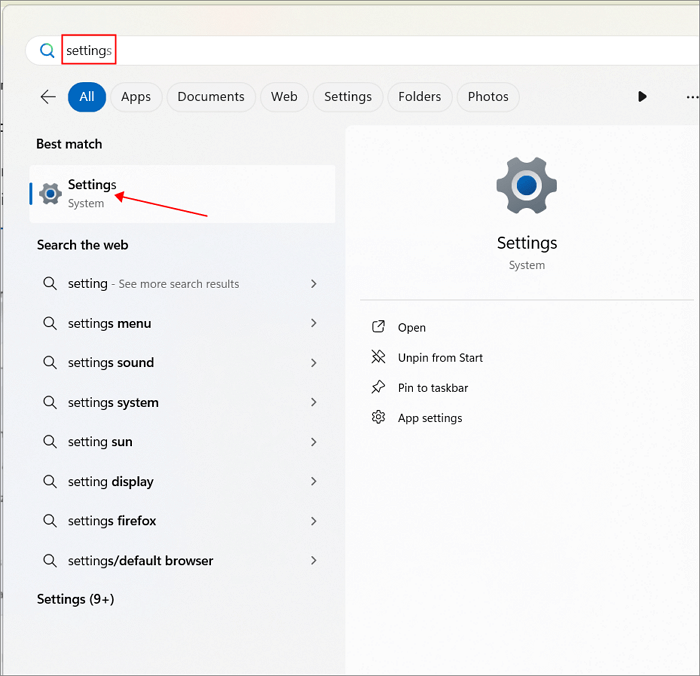Click magnifier icon beside 'settings/default browser'
The height and width of the screenshot is (676, 700).
[50, 560]
